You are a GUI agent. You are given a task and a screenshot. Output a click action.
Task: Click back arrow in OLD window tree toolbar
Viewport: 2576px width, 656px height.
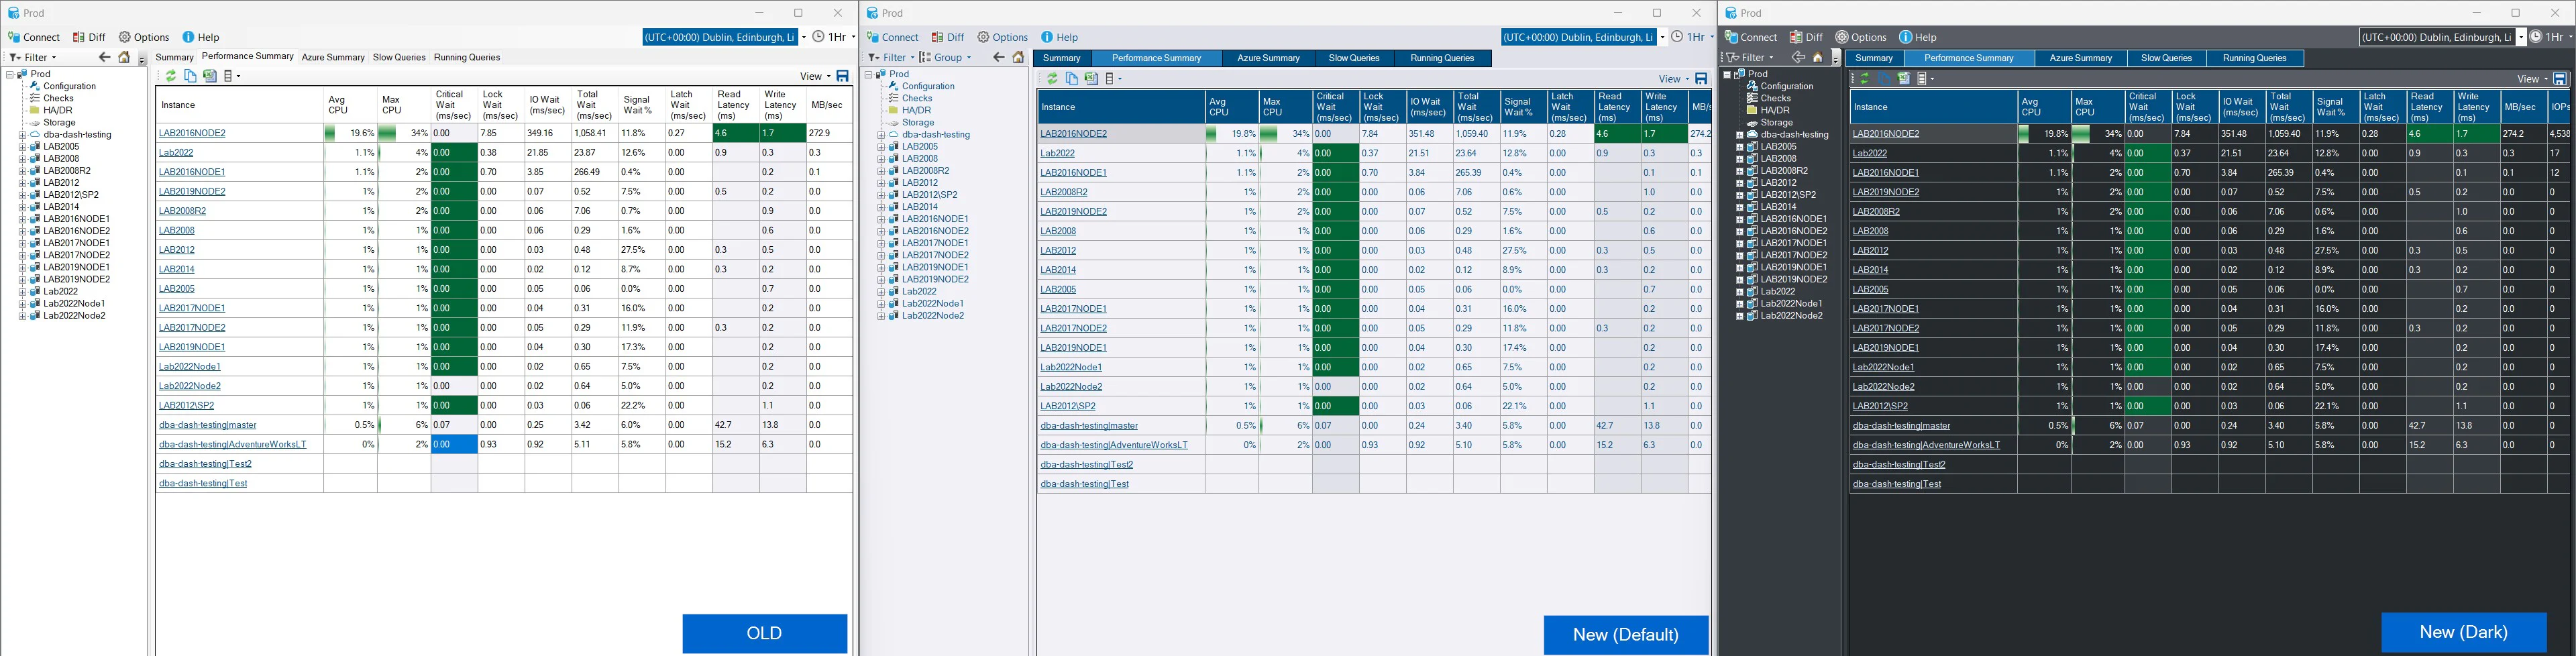[x=104, y=57]
